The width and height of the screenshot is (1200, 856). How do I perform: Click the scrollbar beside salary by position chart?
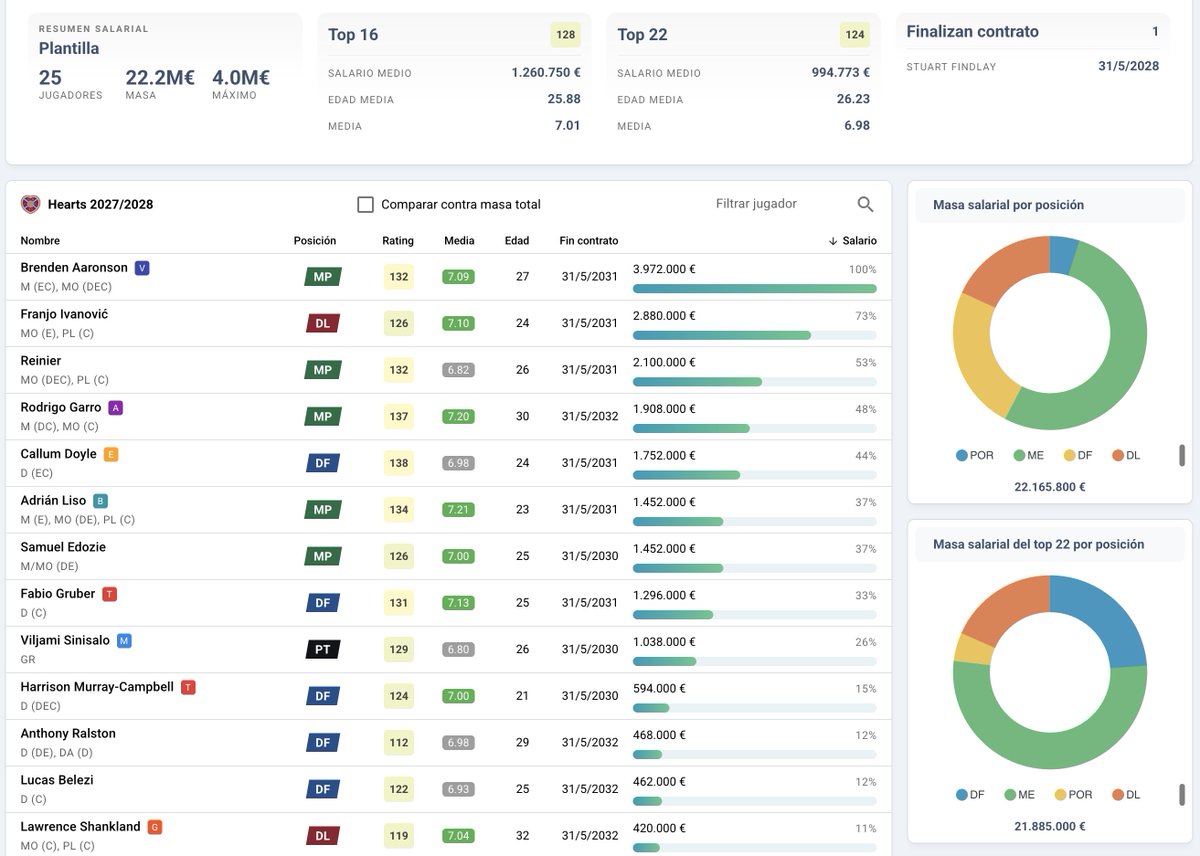(x=1182, y=455)
